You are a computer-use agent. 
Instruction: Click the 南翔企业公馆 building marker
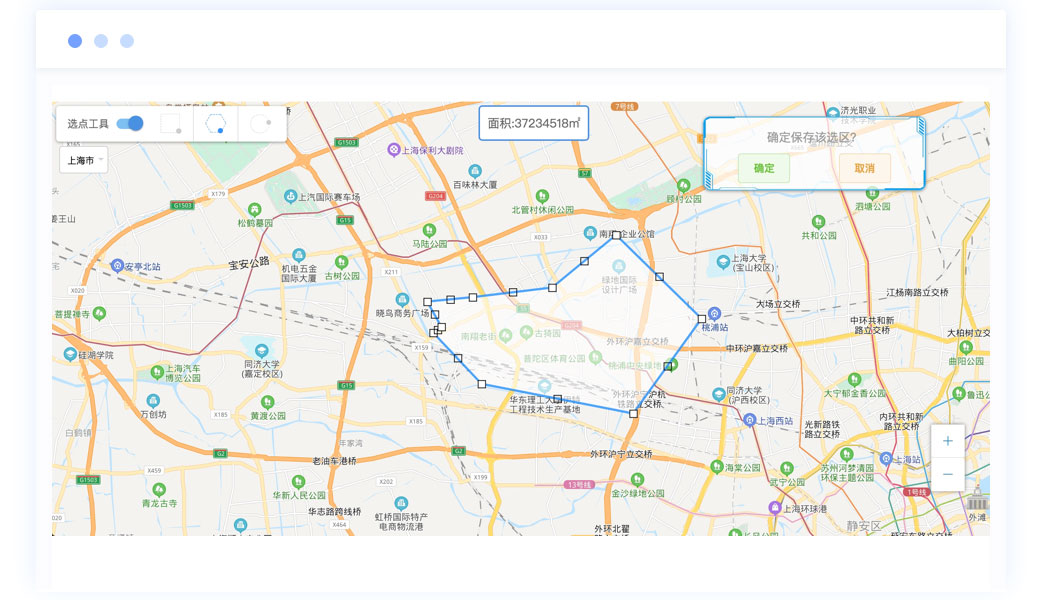point(590,233)
